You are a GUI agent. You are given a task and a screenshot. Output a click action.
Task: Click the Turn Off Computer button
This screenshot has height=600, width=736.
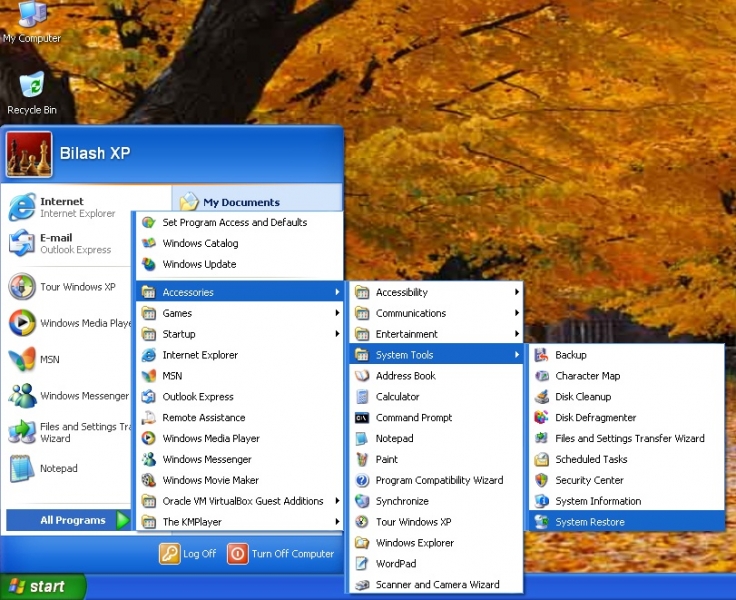[281, 553]
